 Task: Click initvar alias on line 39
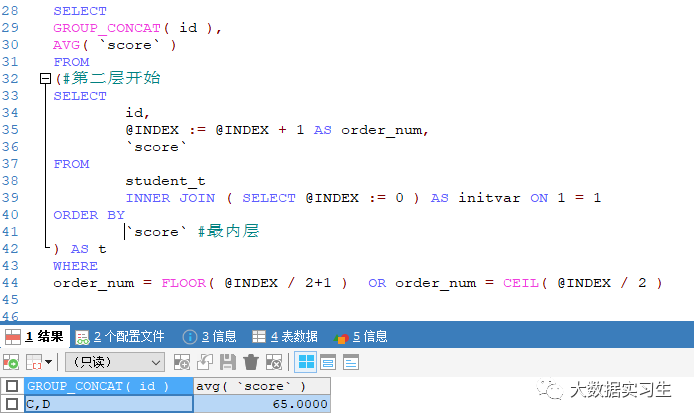[489, 198]
